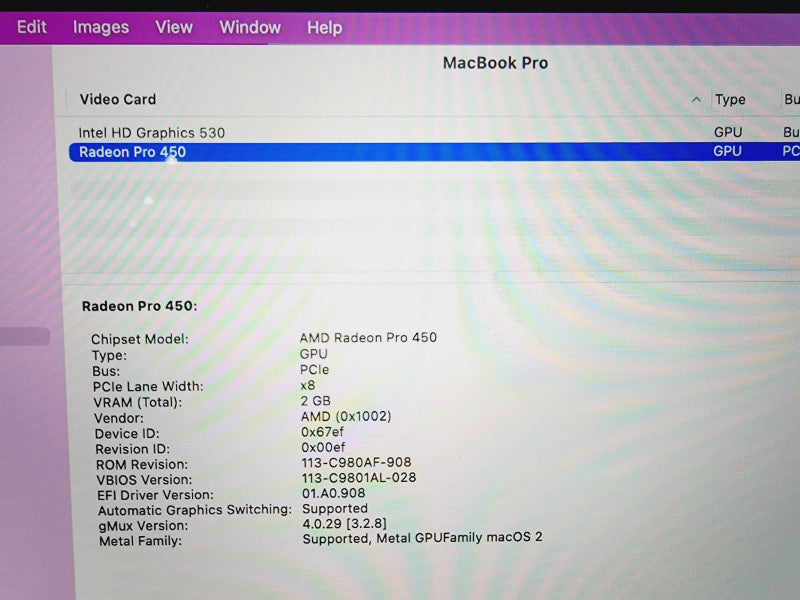
Task: Click the 'AMD Radeon Pro 450' chipset value
Action: coord(368,338)
